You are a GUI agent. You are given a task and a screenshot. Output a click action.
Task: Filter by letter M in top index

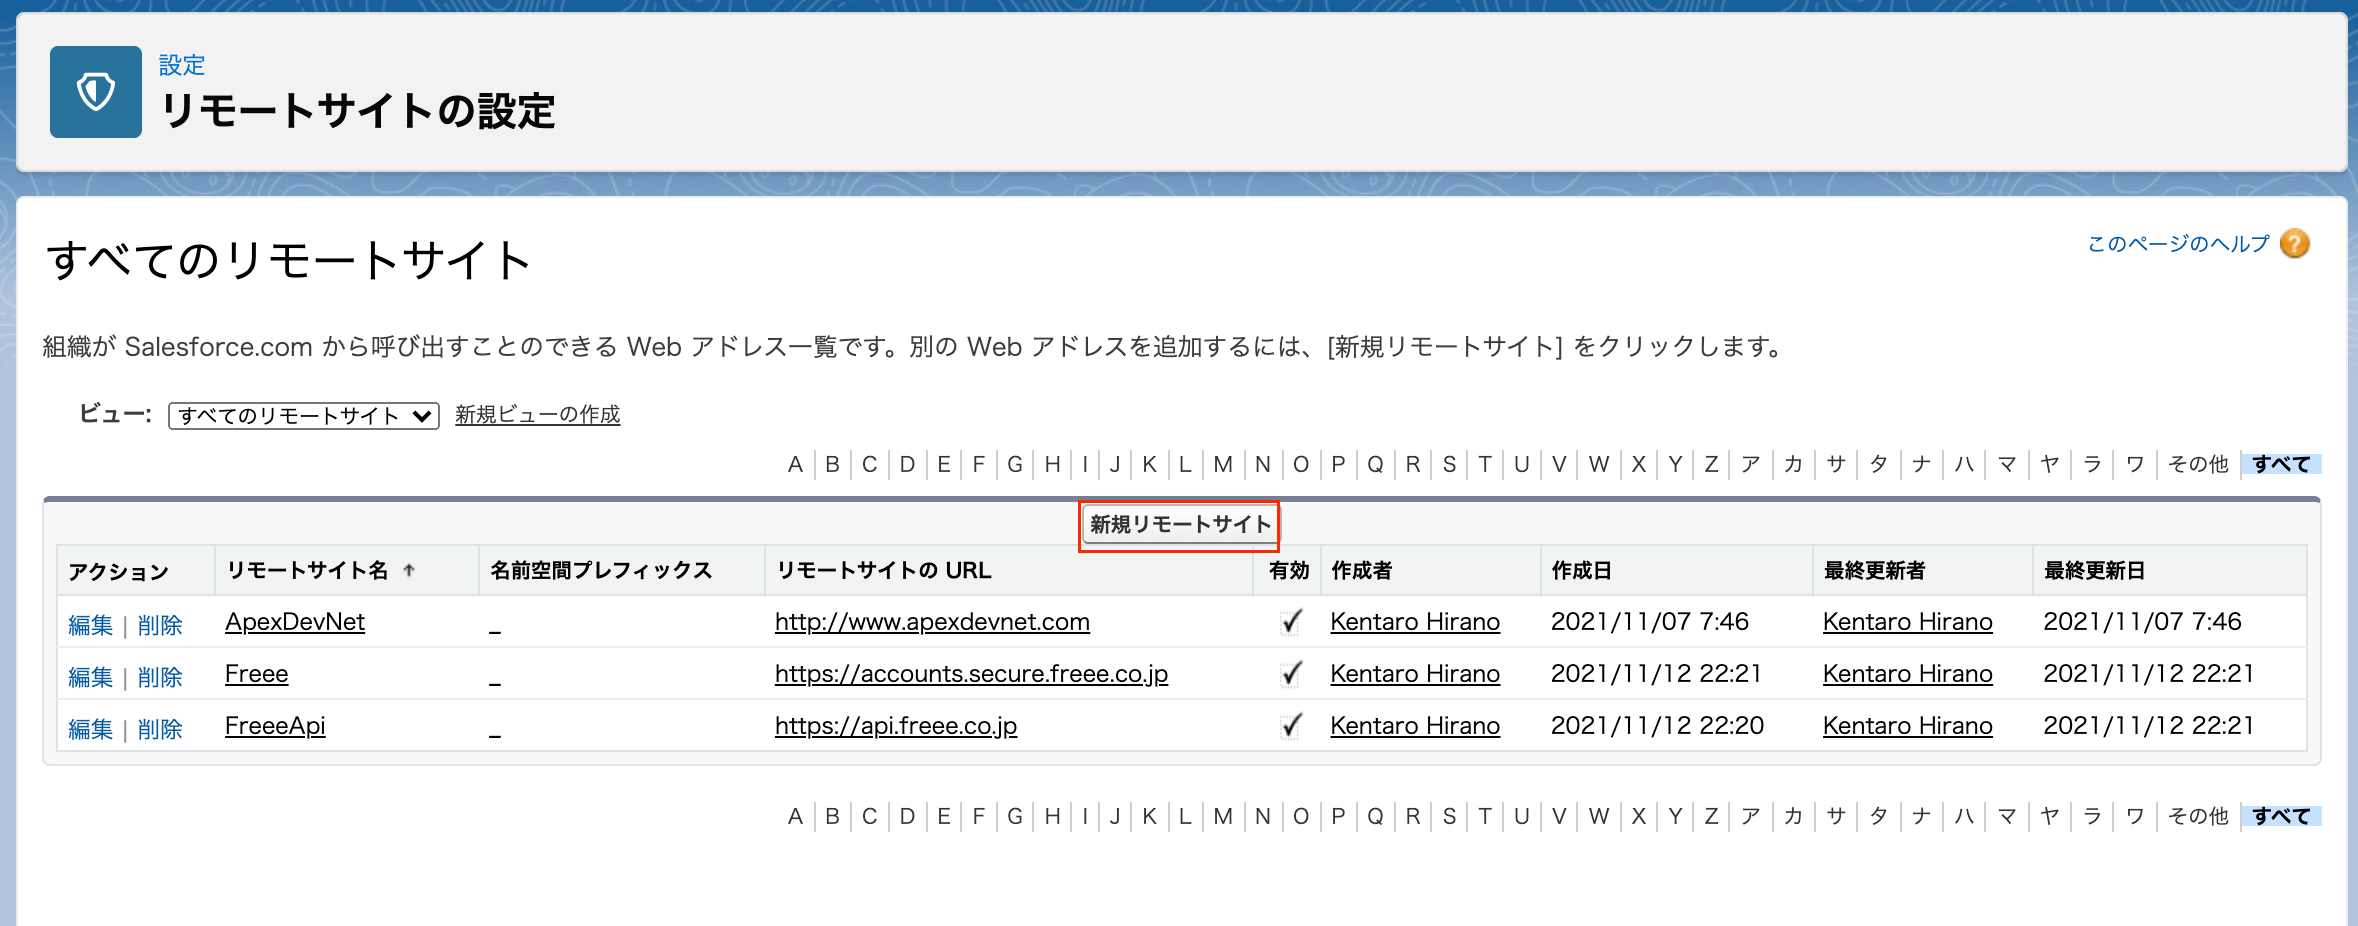[x=1223, y=464]
